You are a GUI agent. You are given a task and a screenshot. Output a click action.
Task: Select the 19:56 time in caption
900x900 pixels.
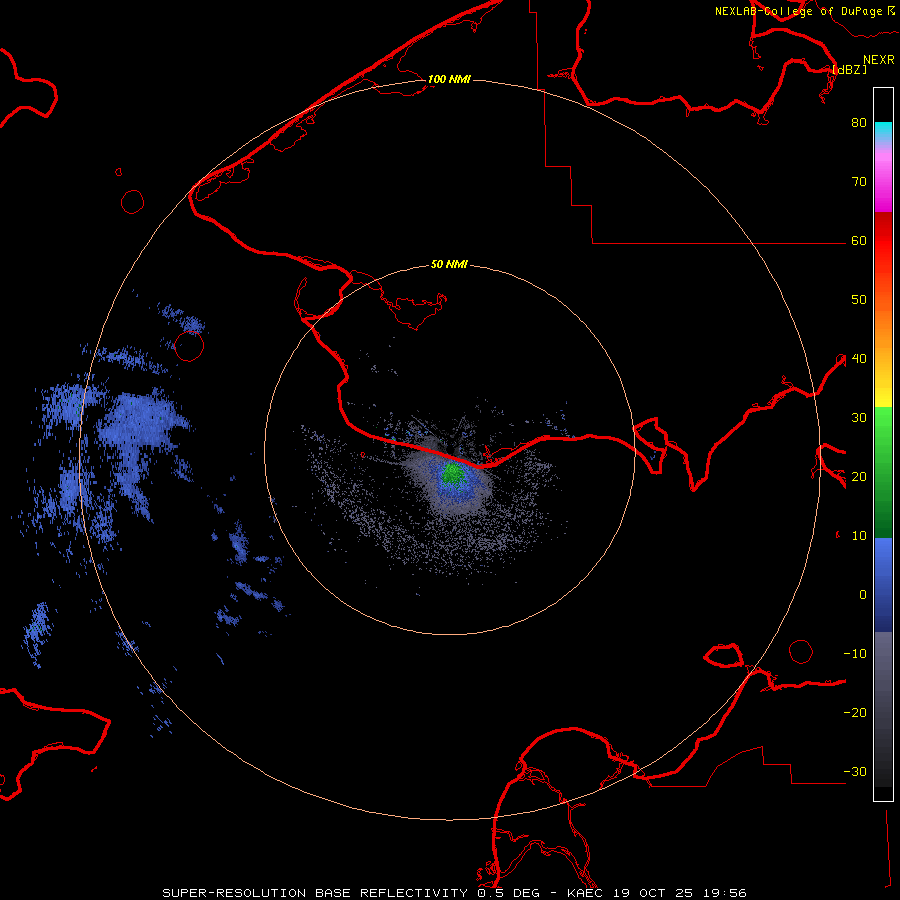(726, 893)
